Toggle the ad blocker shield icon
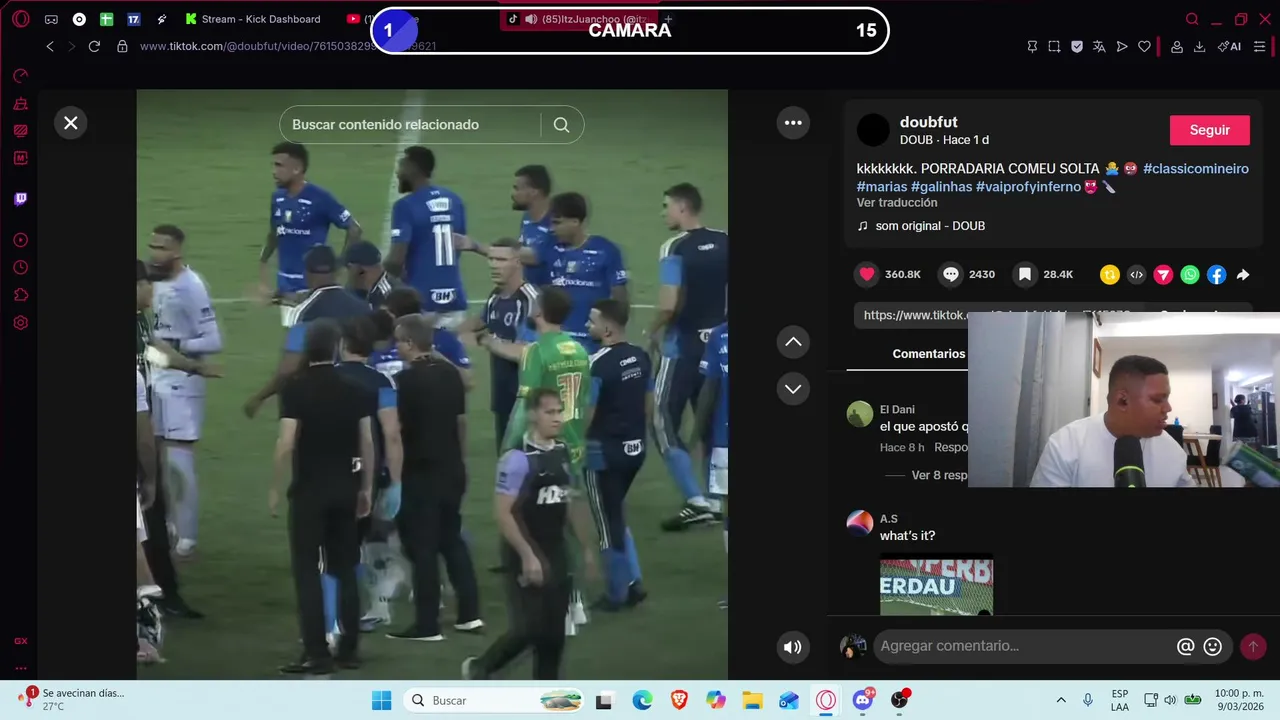 [x=1077, y=46]
